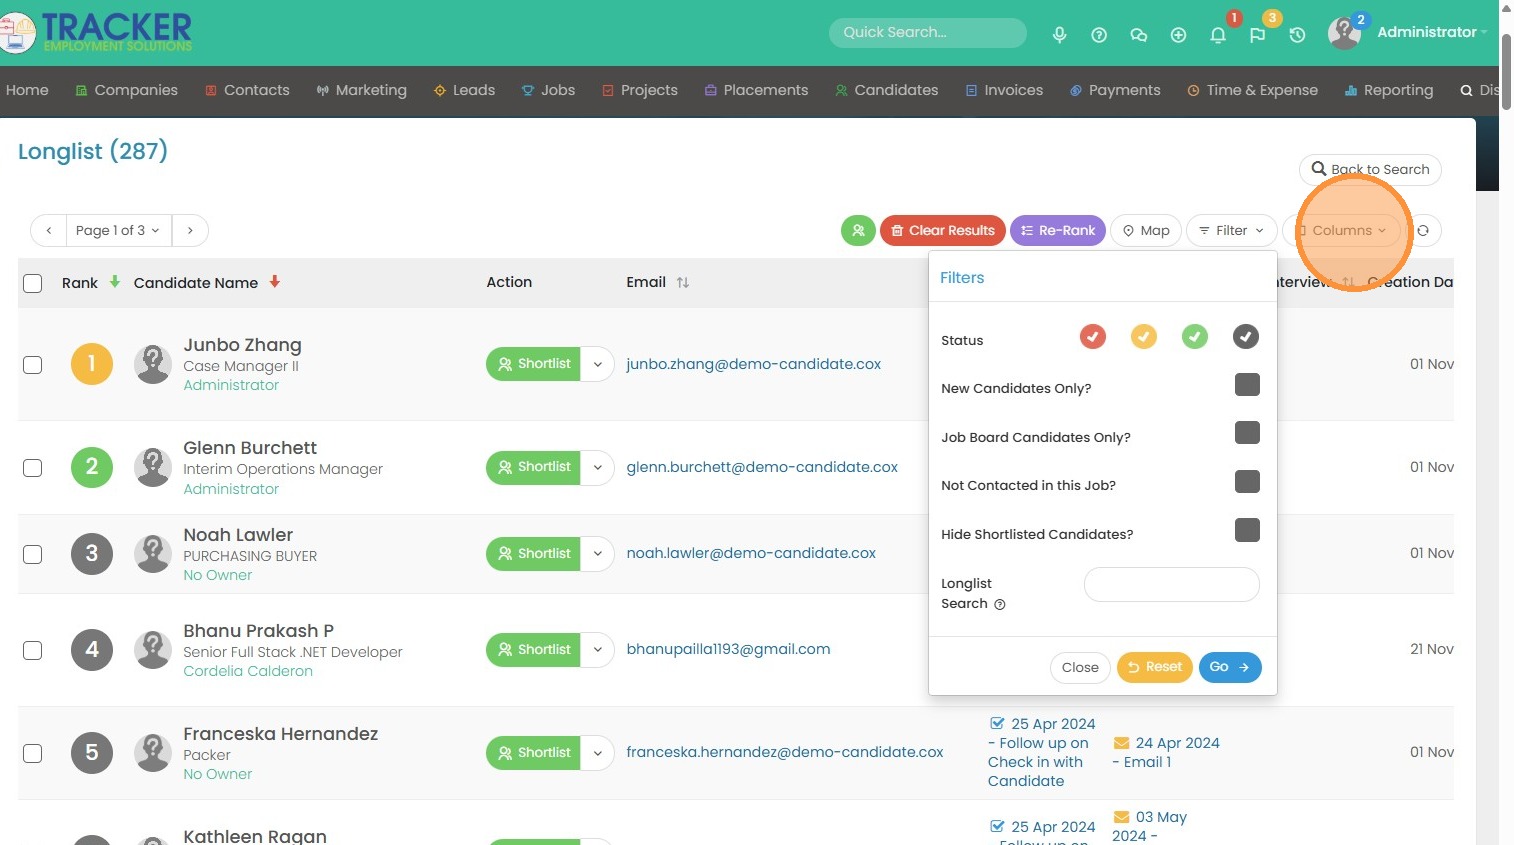This screenshot has width=1514, height=845.
Task: Click Noah Lawler's avatar
Action: (x=153, y=553)
